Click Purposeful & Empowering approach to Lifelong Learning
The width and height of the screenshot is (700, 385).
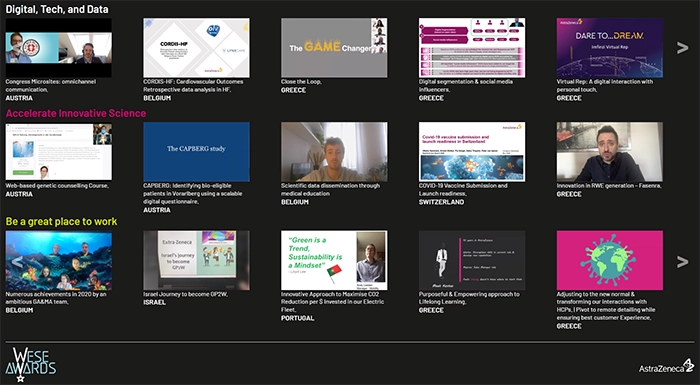[x=469, y=298]
